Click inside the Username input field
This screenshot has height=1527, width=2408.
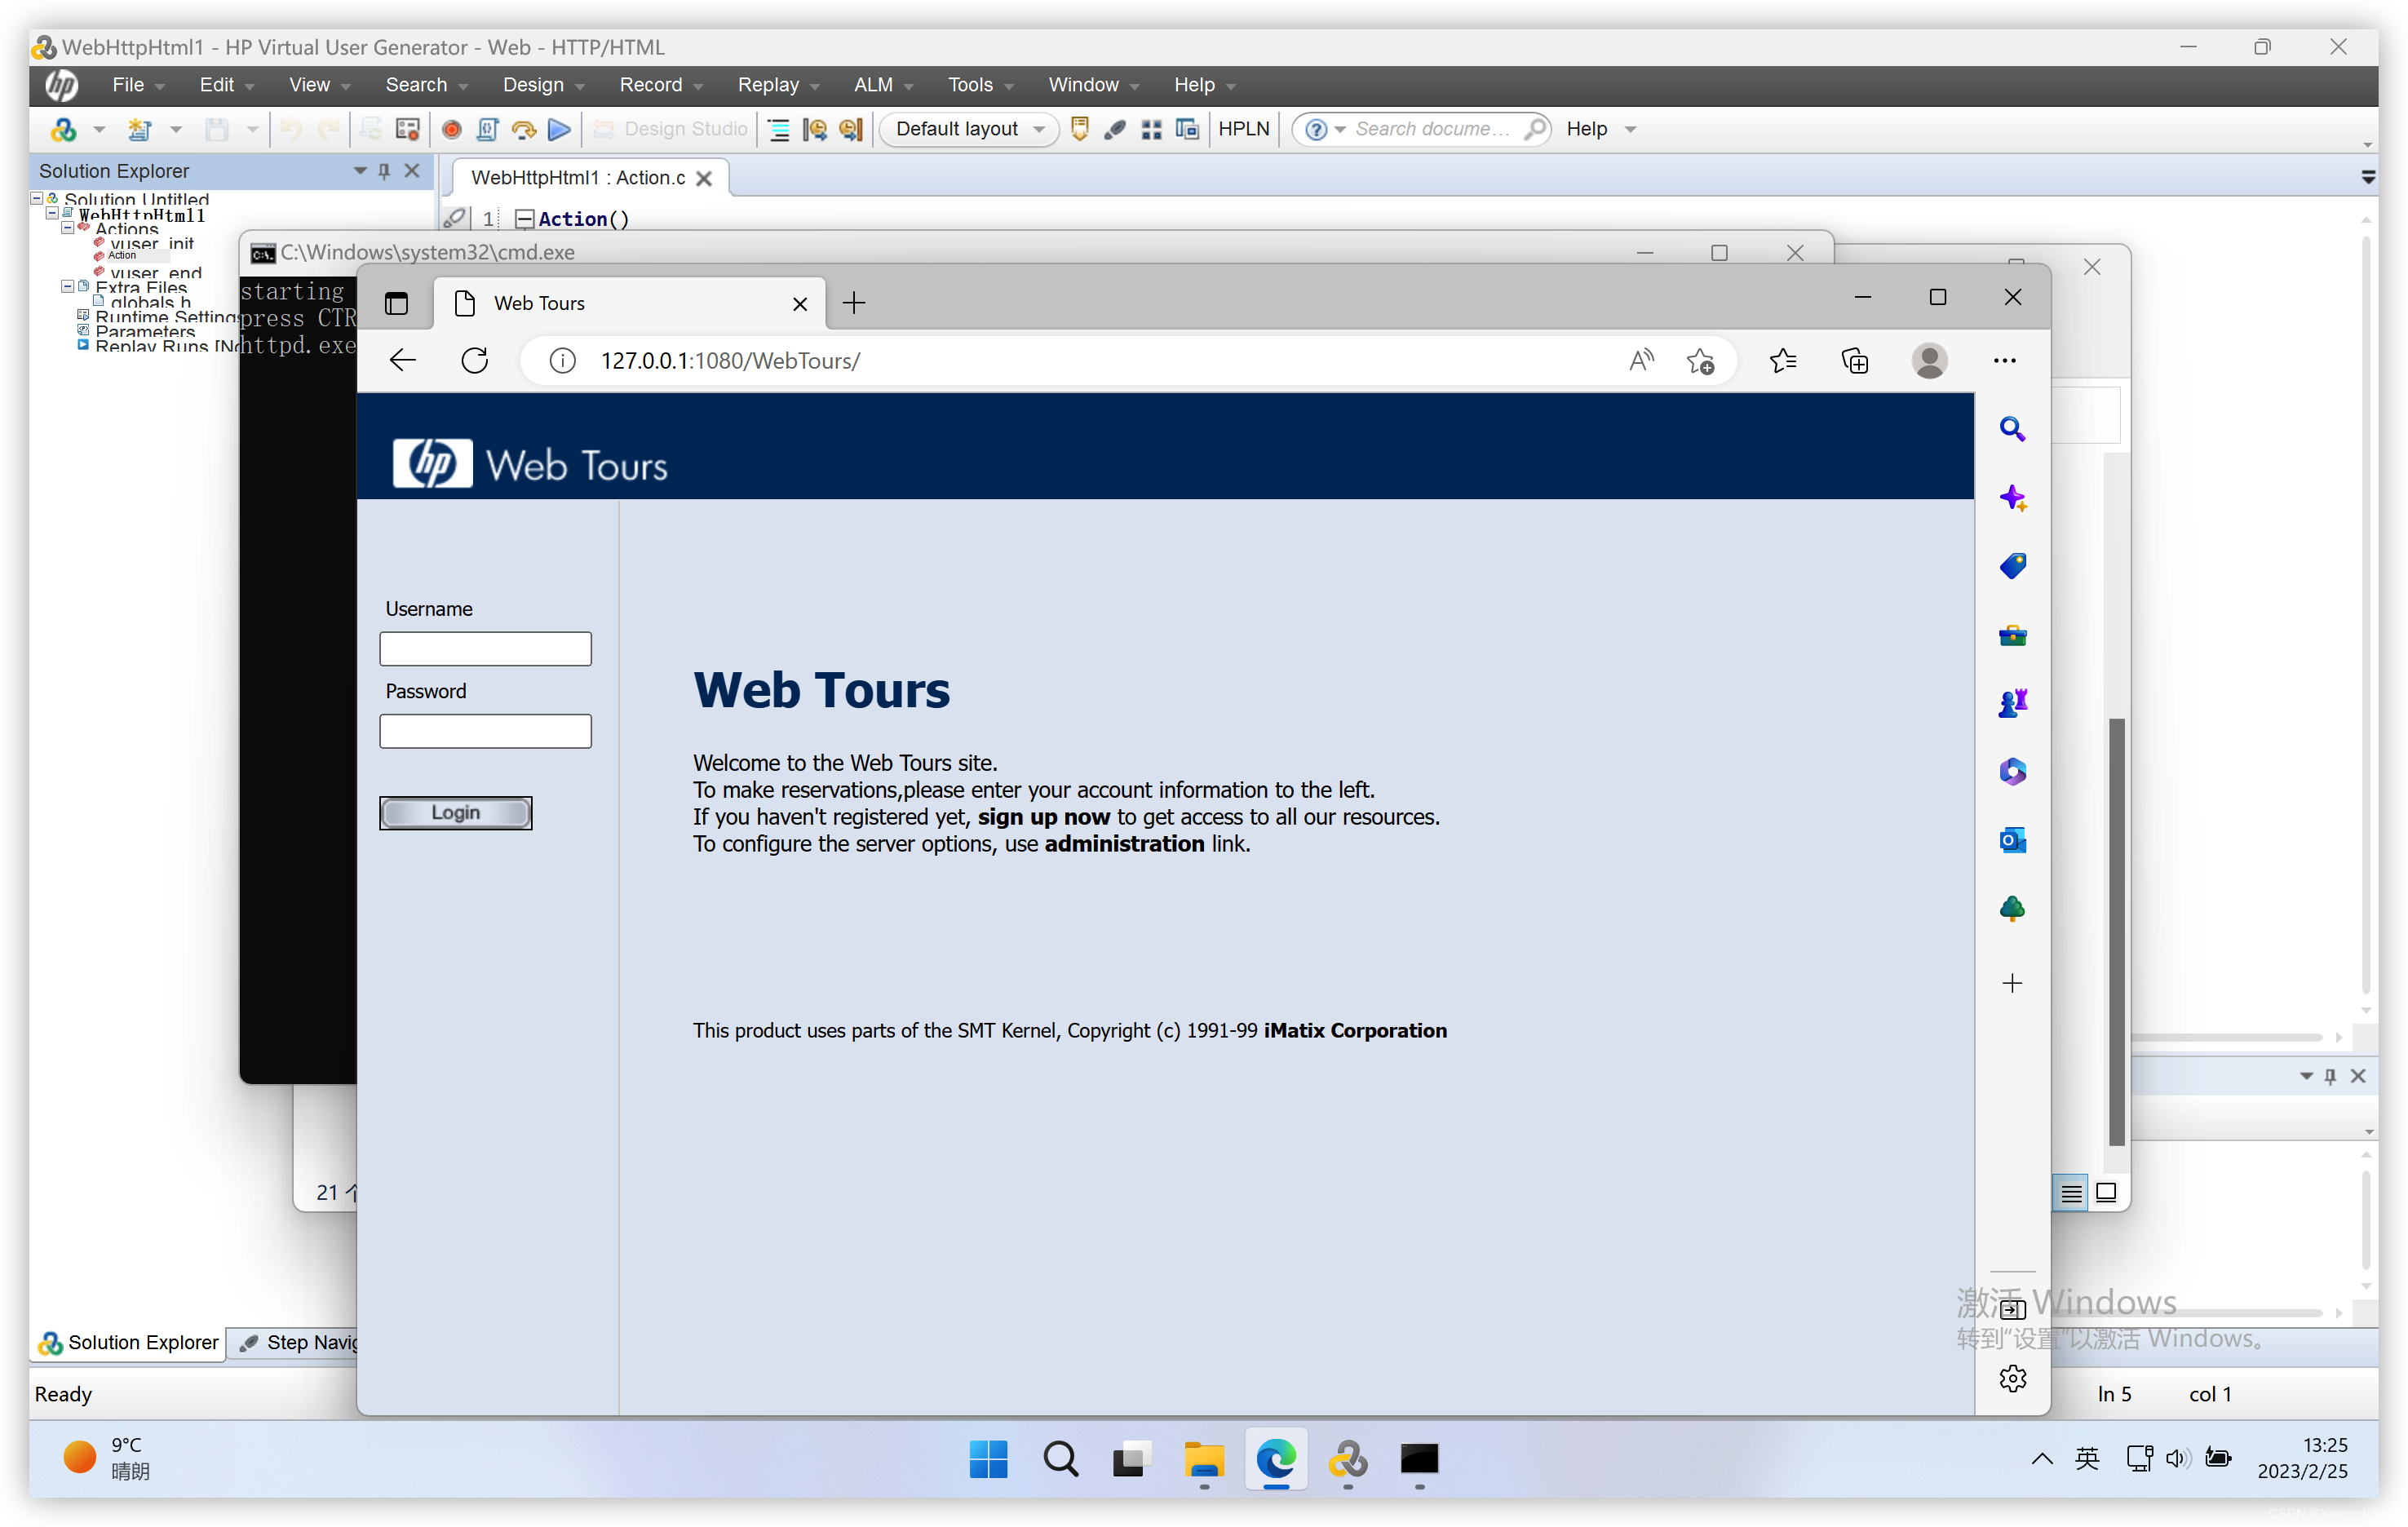click(x=485, y=648)
